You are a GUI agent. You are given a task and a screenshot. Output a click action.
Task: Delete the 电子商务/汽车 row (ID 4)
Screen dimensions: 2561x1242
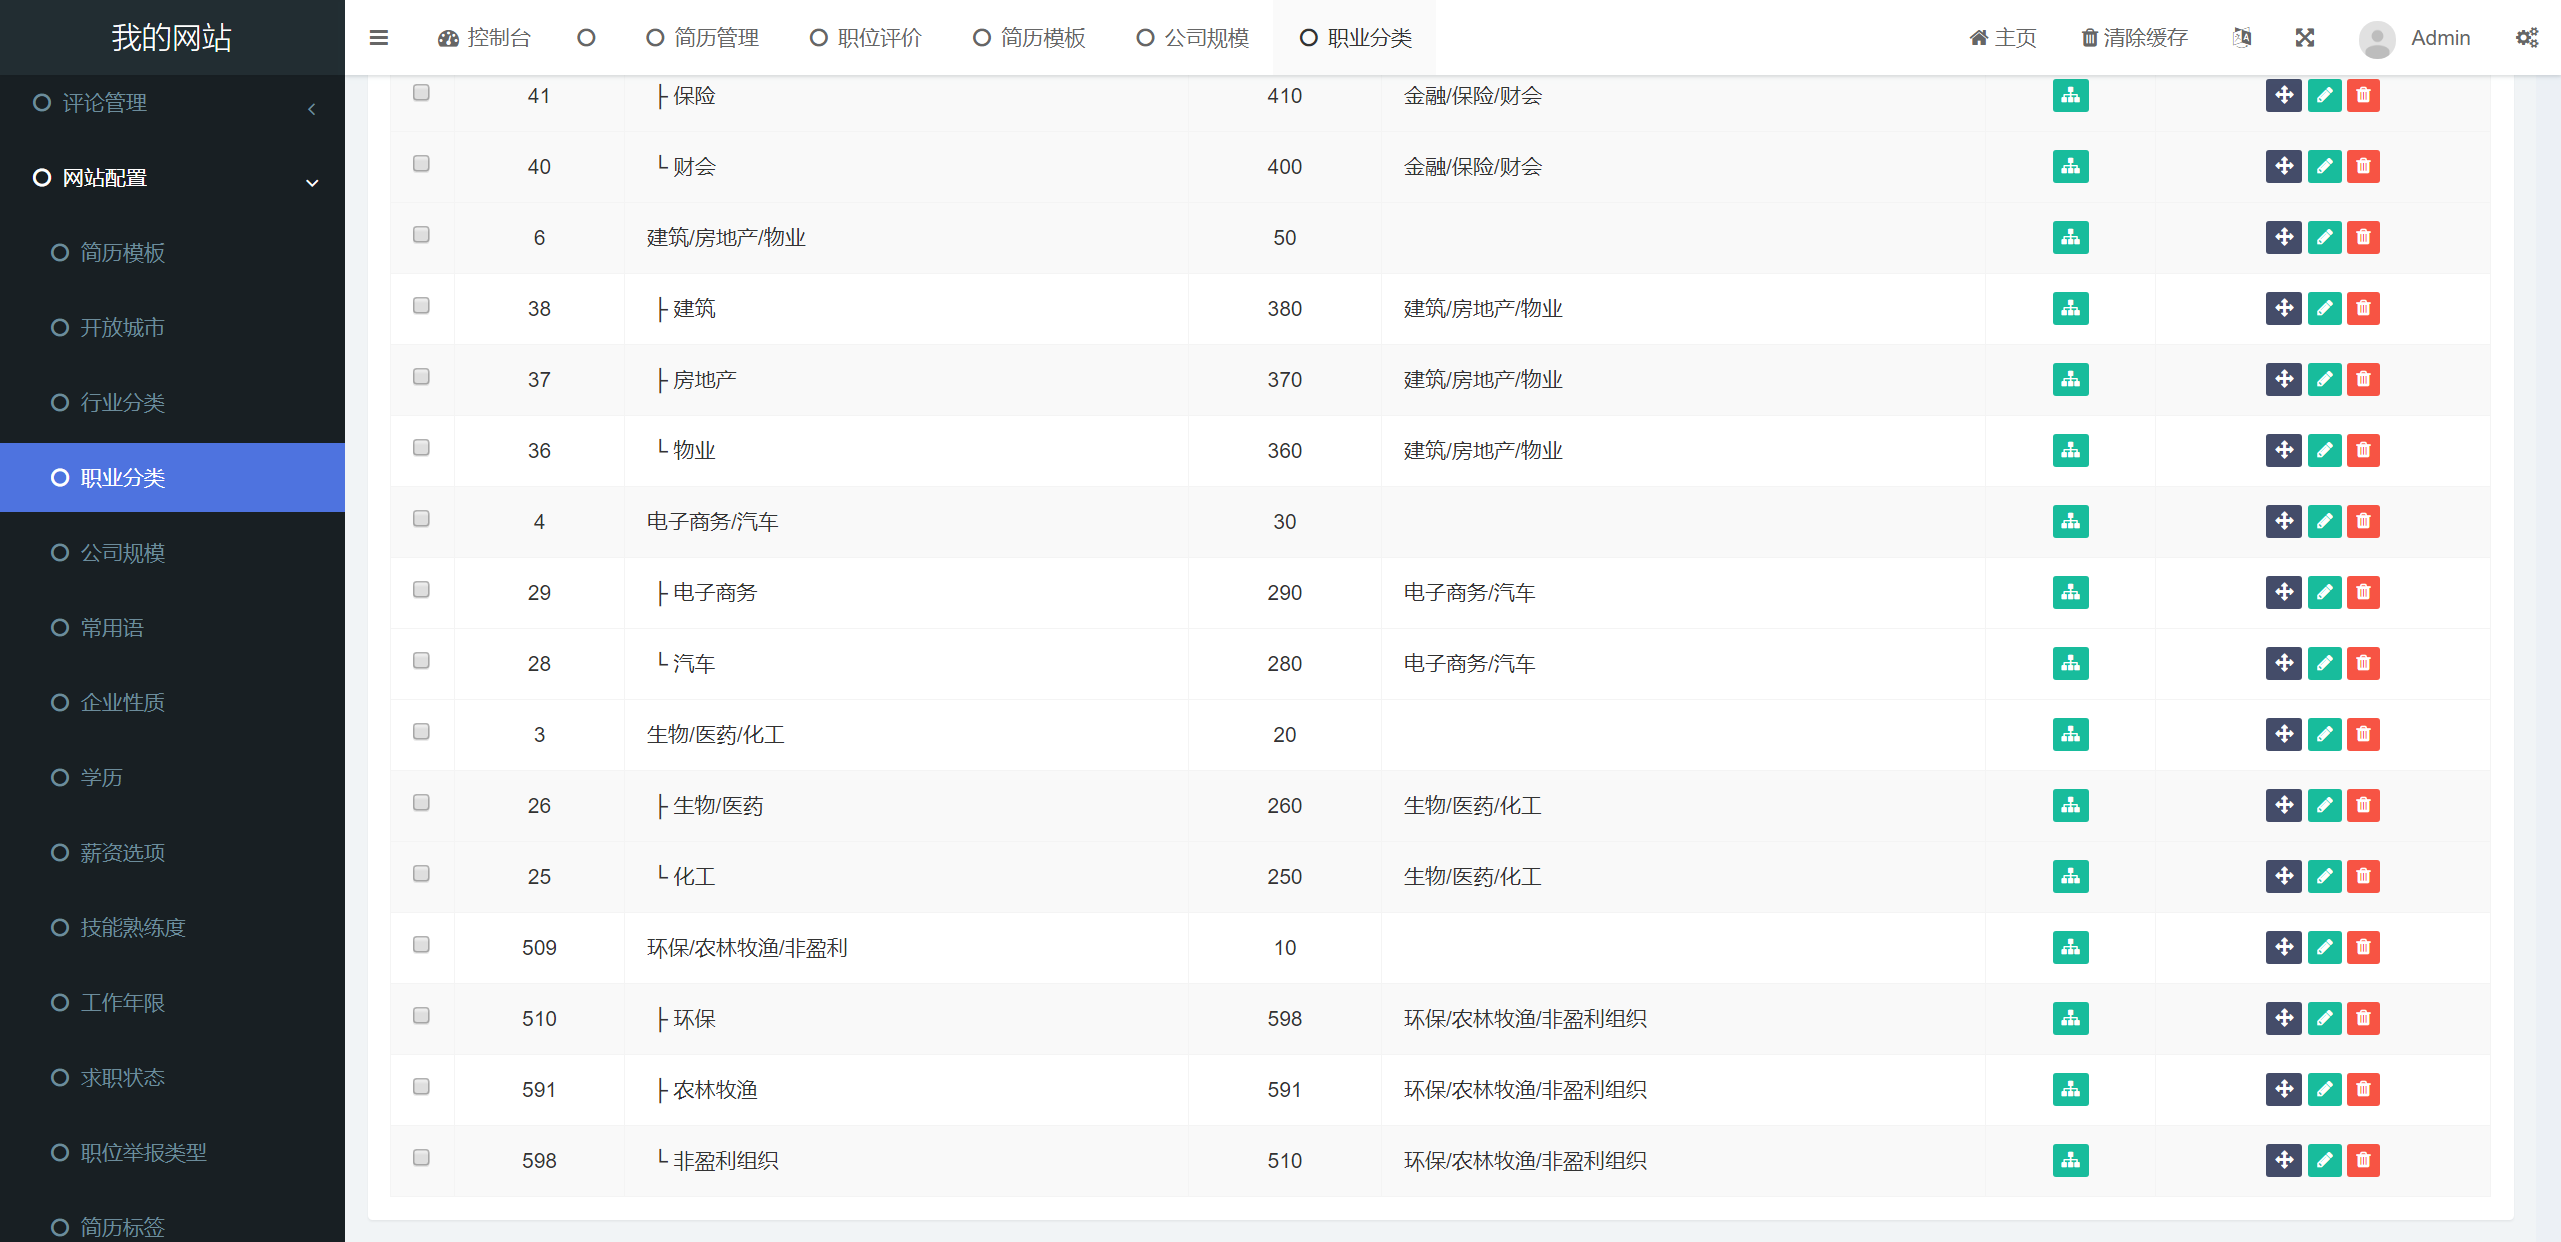[x=2363, y=522]
